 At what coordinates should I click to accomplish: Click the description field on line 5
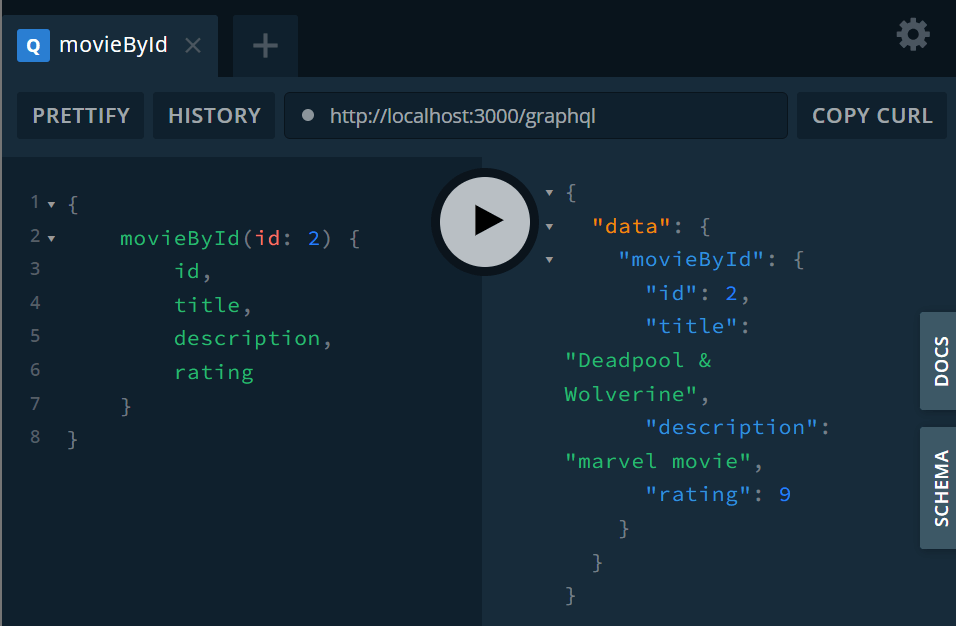(247, 339)
